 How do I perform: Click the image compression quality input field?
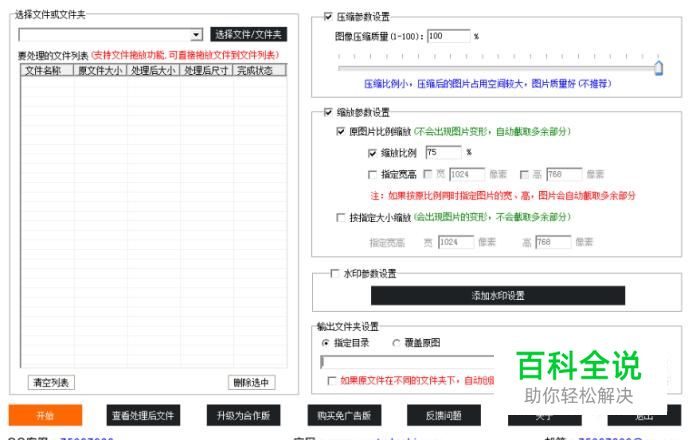tap(449, 36)
